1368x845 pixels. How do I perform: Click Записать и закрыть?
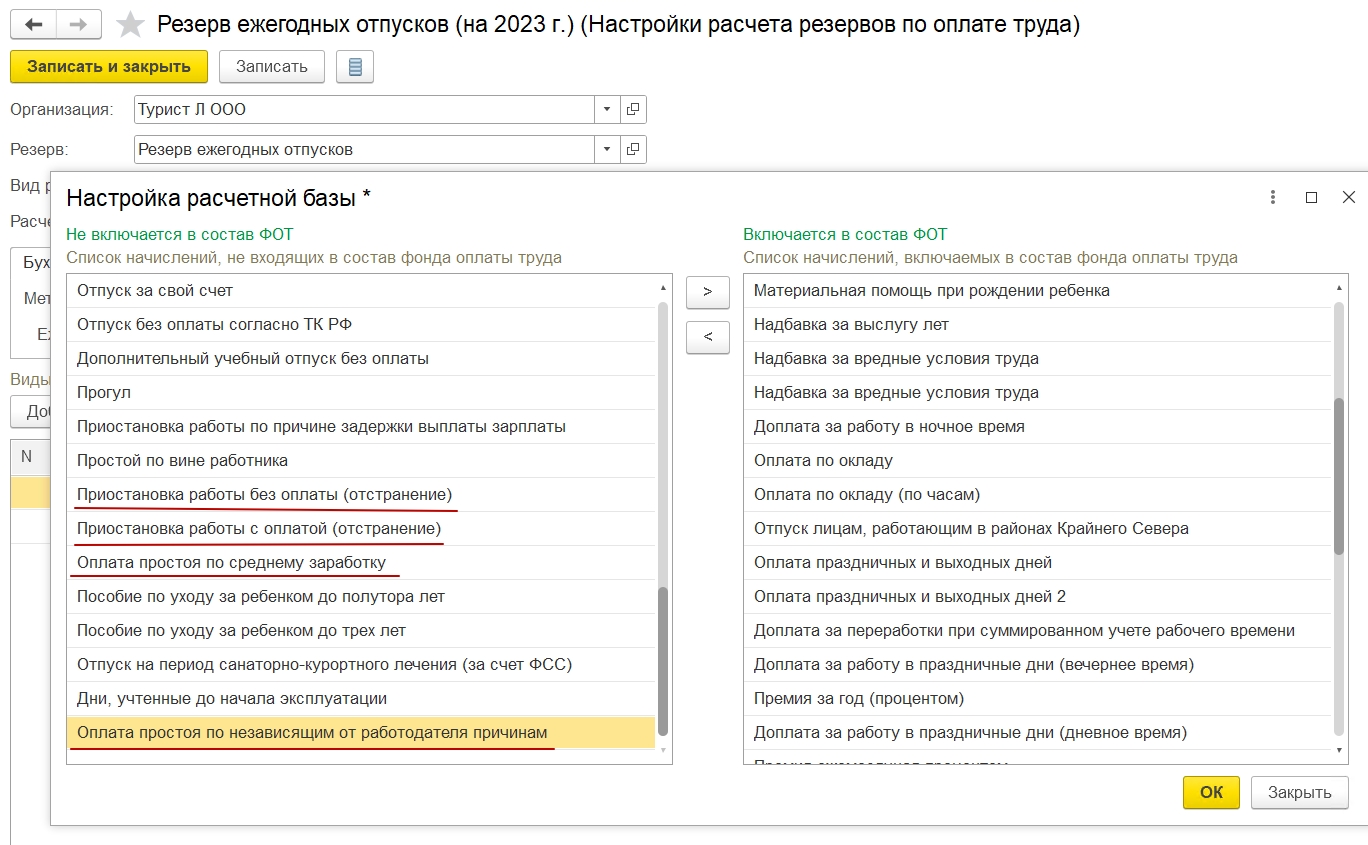tap(109, 67)
